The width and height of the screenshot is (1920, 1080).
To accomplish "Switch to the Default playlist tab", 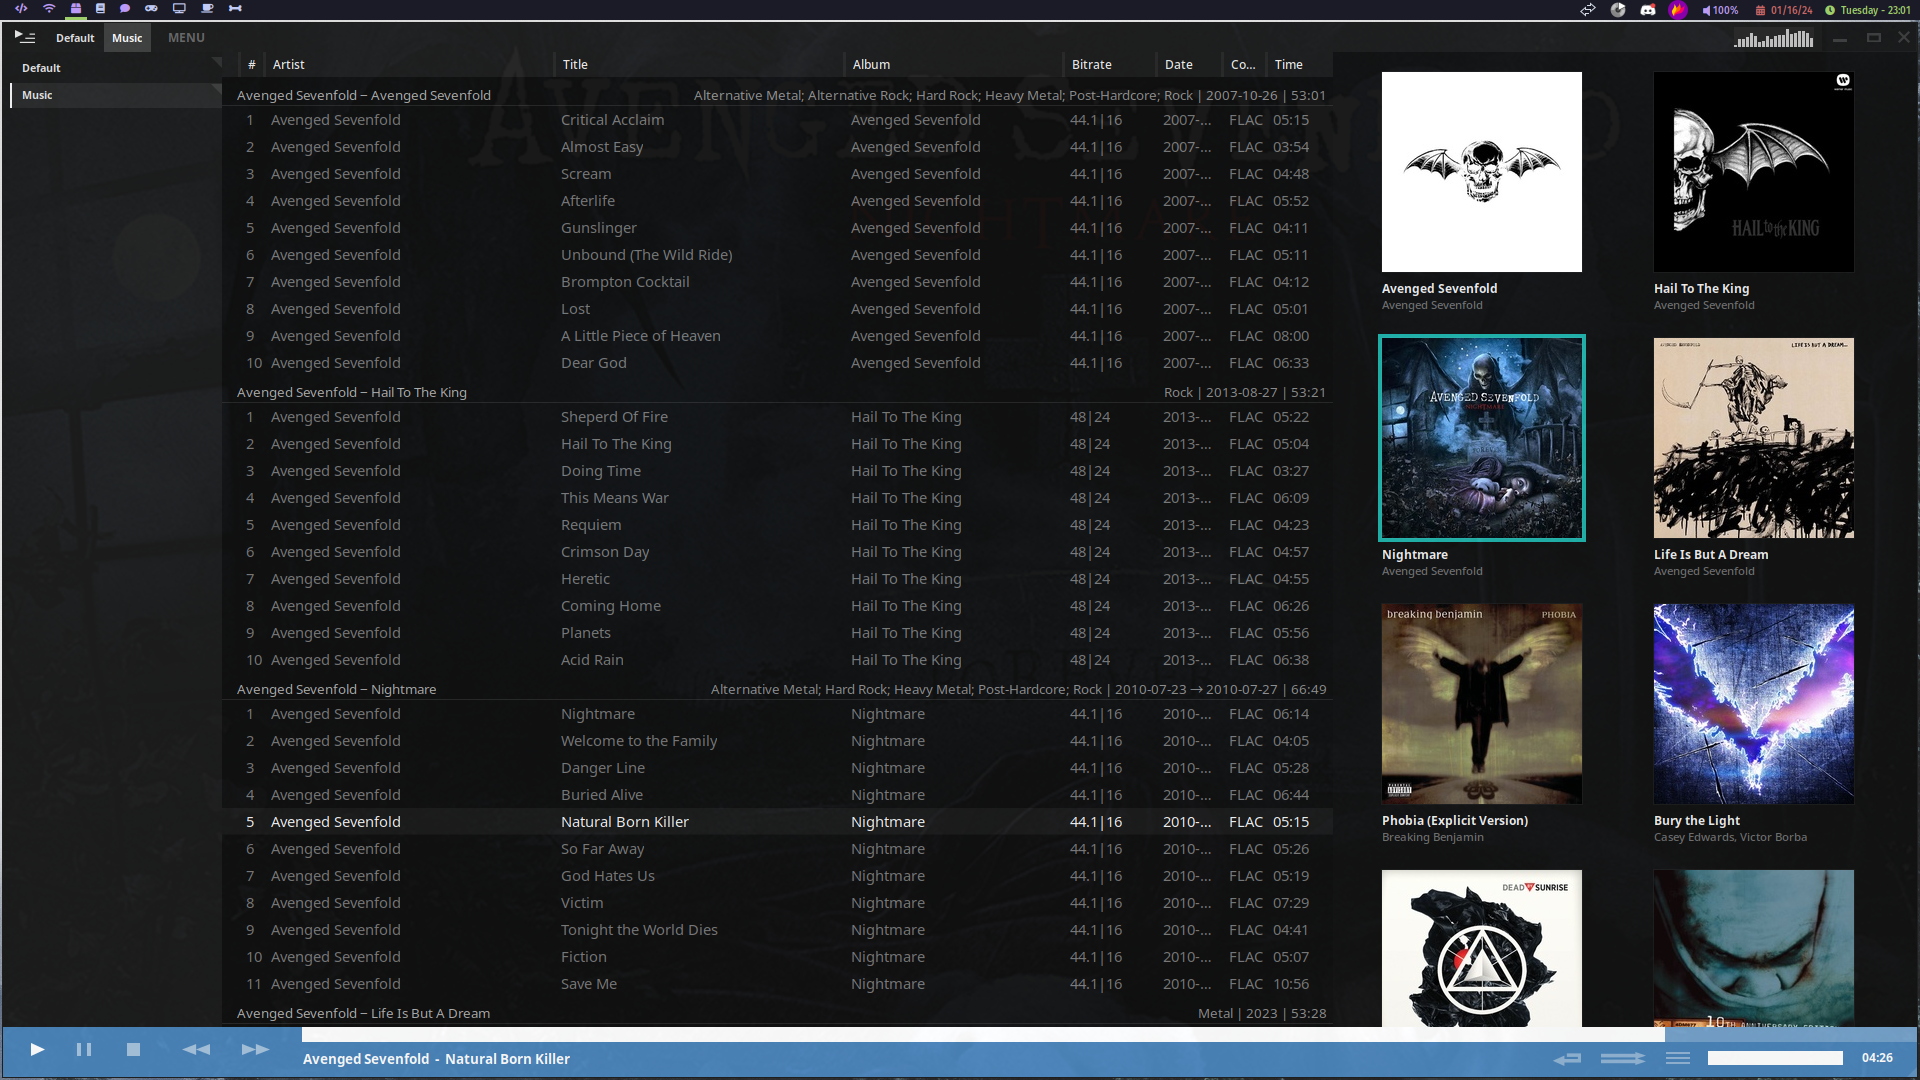I will [75, 38].
